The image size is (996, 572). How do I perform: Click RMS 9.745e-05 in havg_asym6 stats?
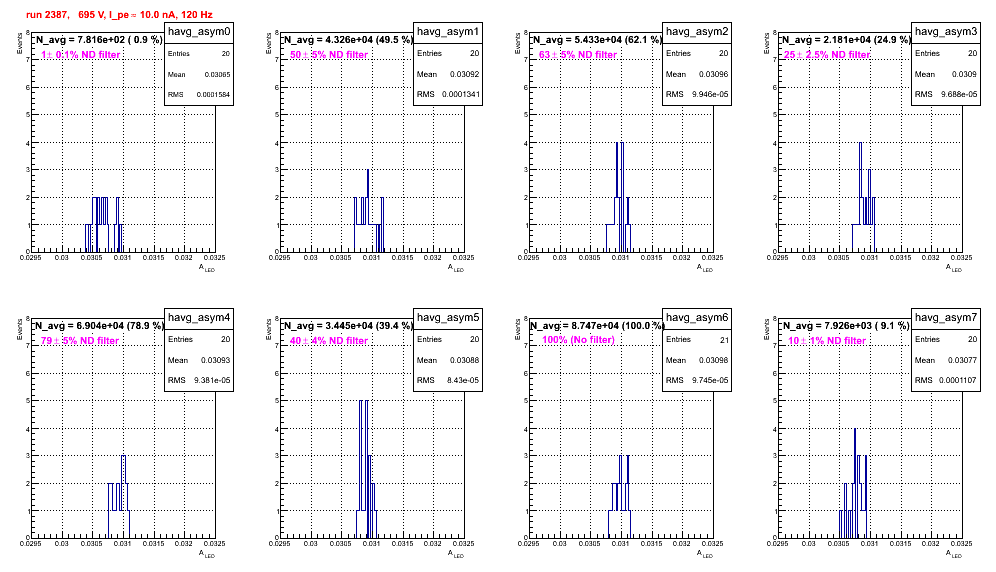coord(697,381)
